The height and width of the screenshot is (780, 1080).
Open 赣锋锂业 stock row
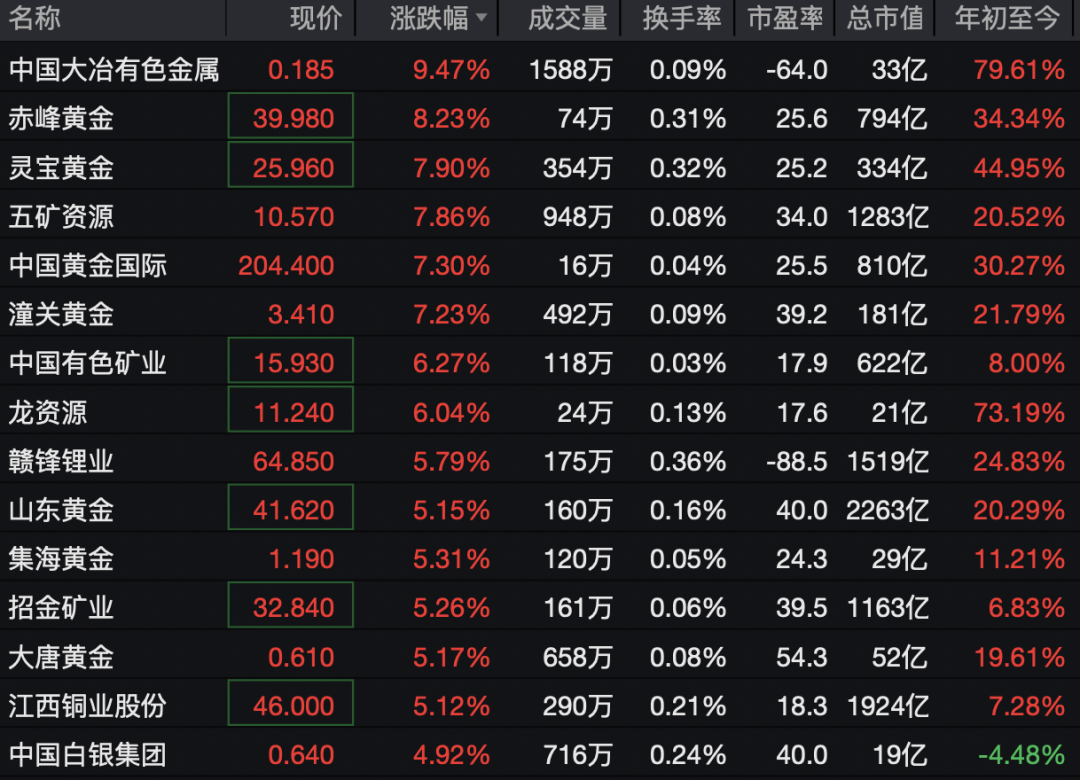62,461
